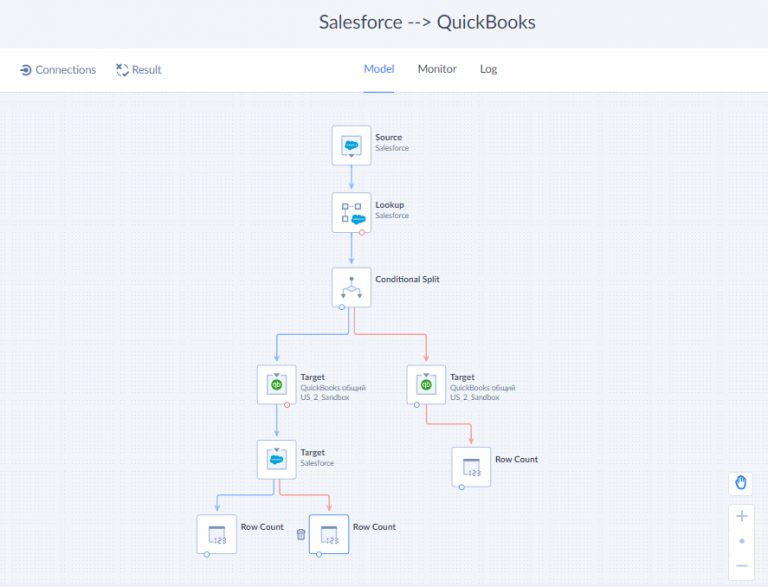Viewport: 768px width, 587px height.
Task: Click the left QuickBooks Target node icon
Action: [x=276, y=384]
